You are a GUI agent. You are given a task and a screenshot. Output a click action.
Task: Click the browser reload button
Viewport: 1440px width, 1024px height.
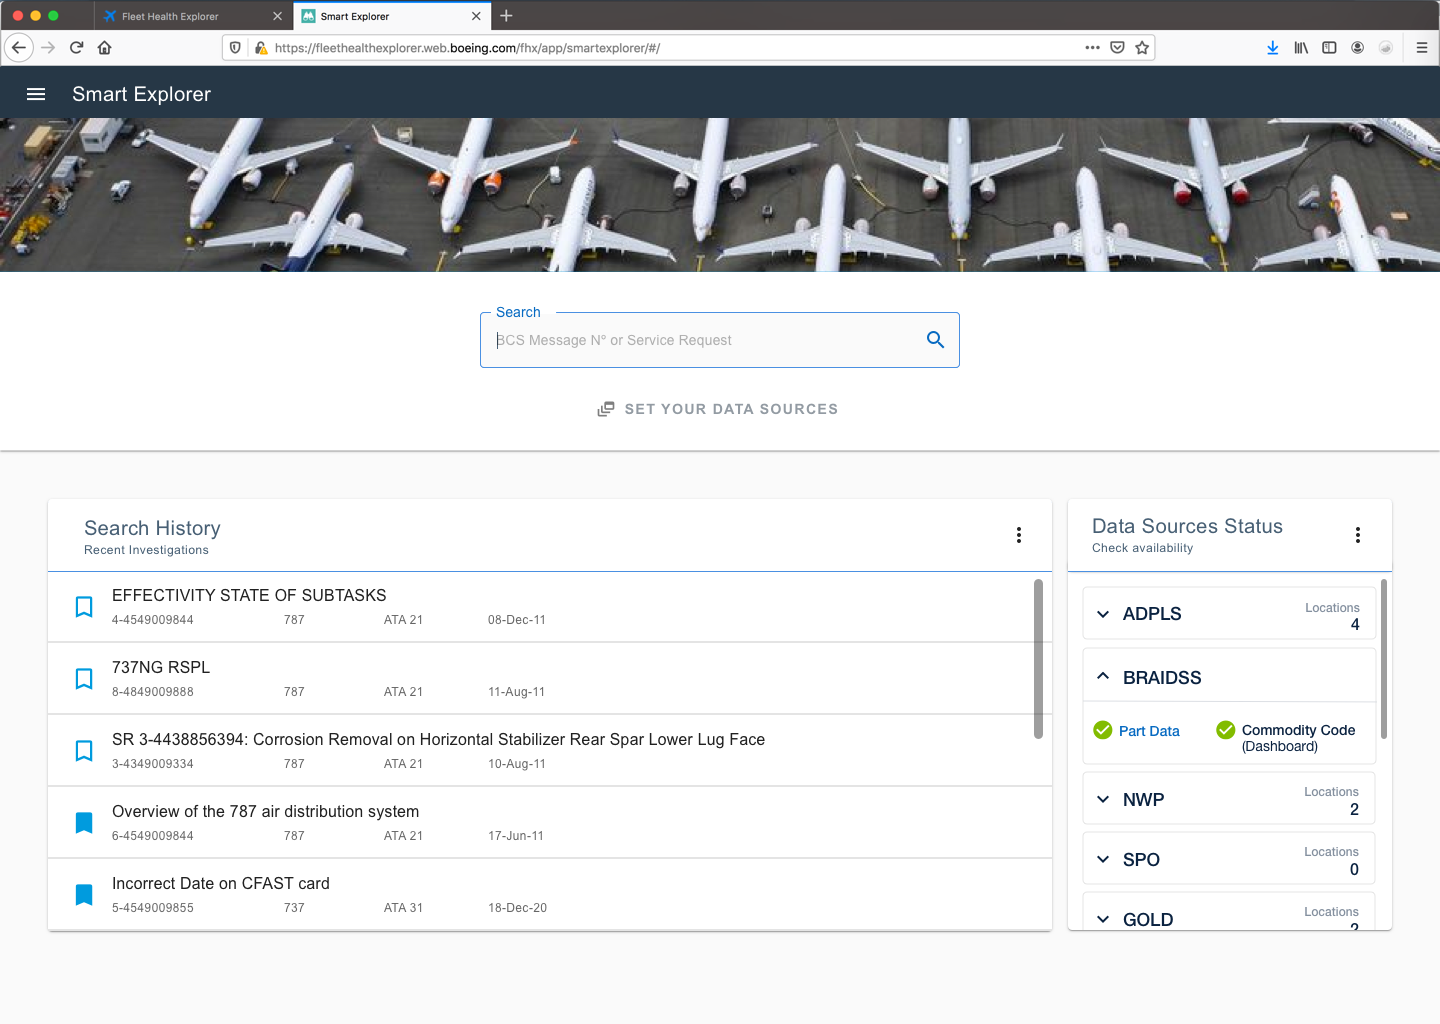(x=76, y=47)
